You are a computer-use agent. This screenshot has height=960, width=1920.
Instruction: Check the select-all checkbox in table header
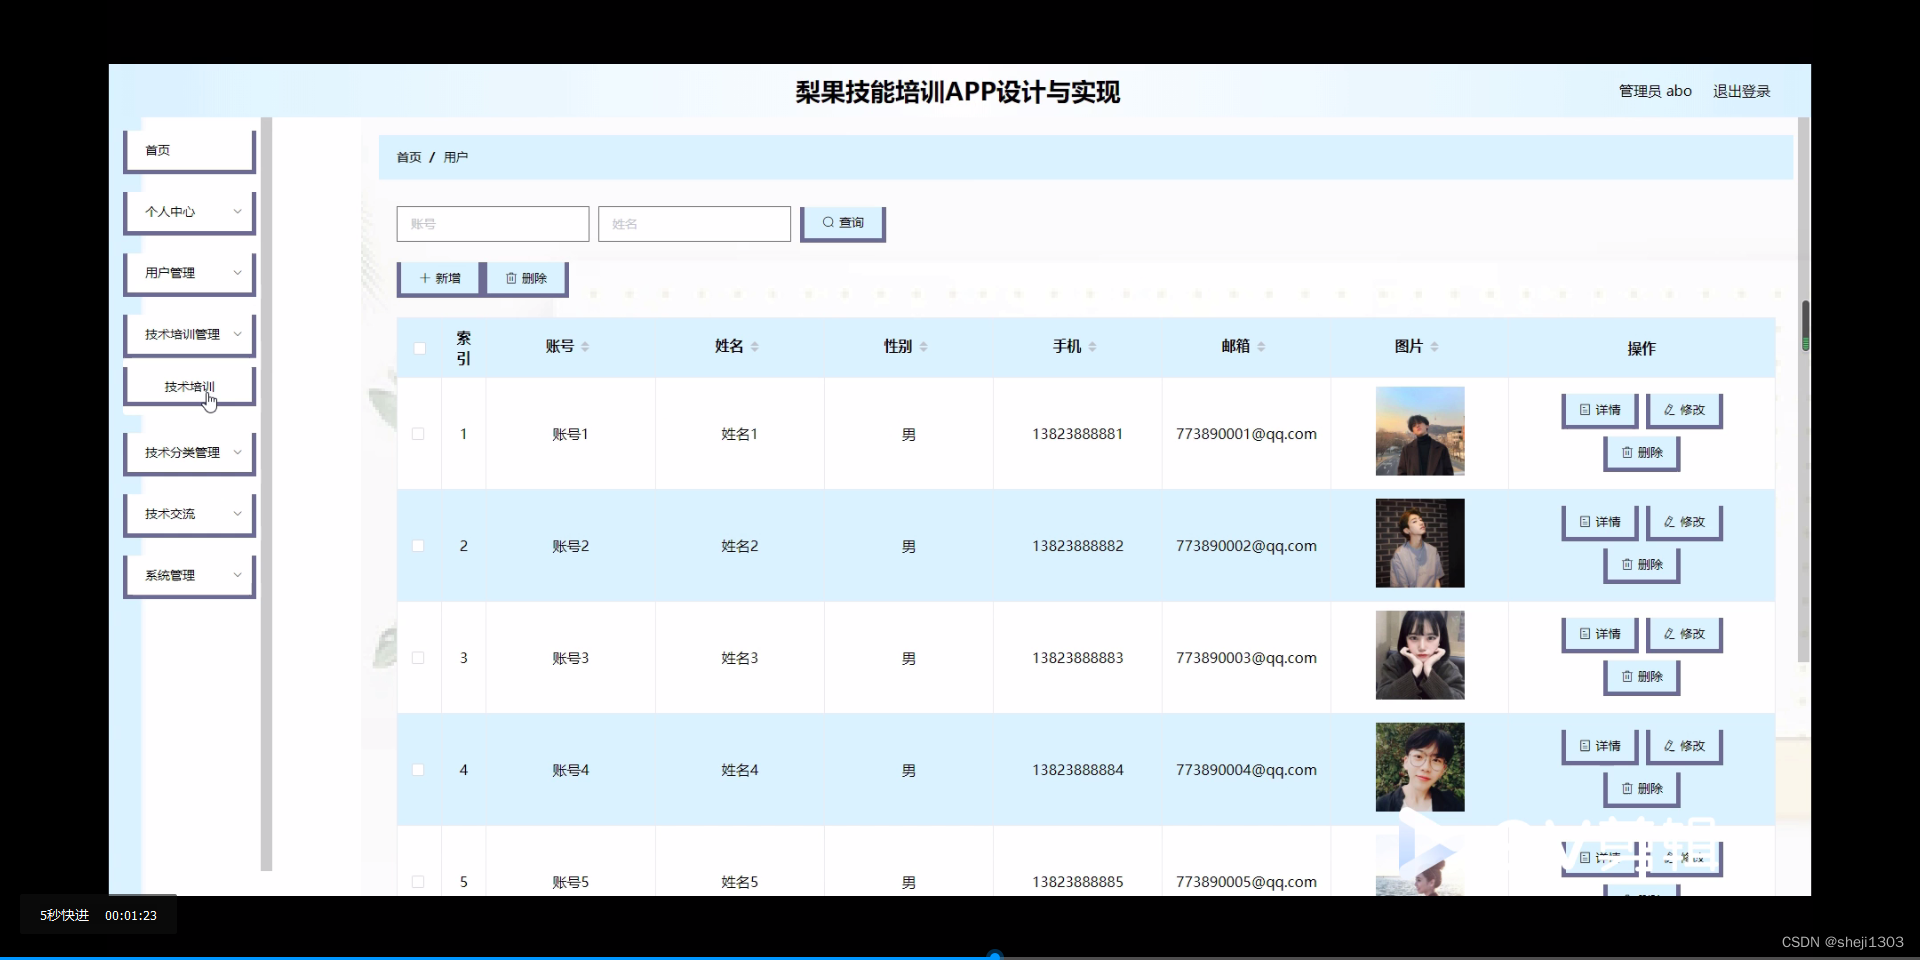[419, 347]
